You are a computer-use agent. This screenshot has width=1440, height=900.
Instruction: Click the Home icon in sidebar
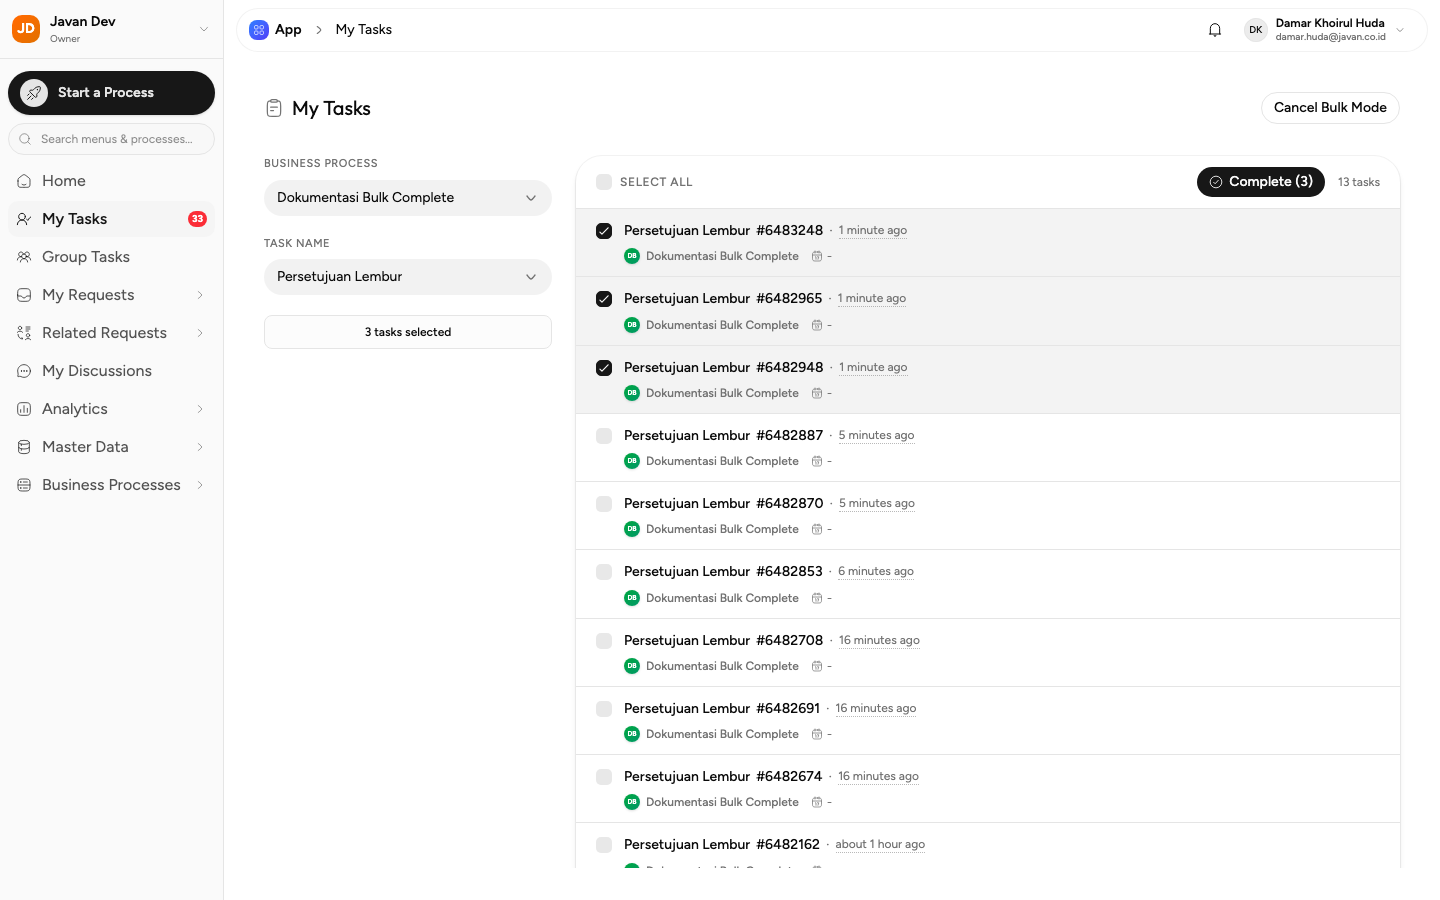24,181
